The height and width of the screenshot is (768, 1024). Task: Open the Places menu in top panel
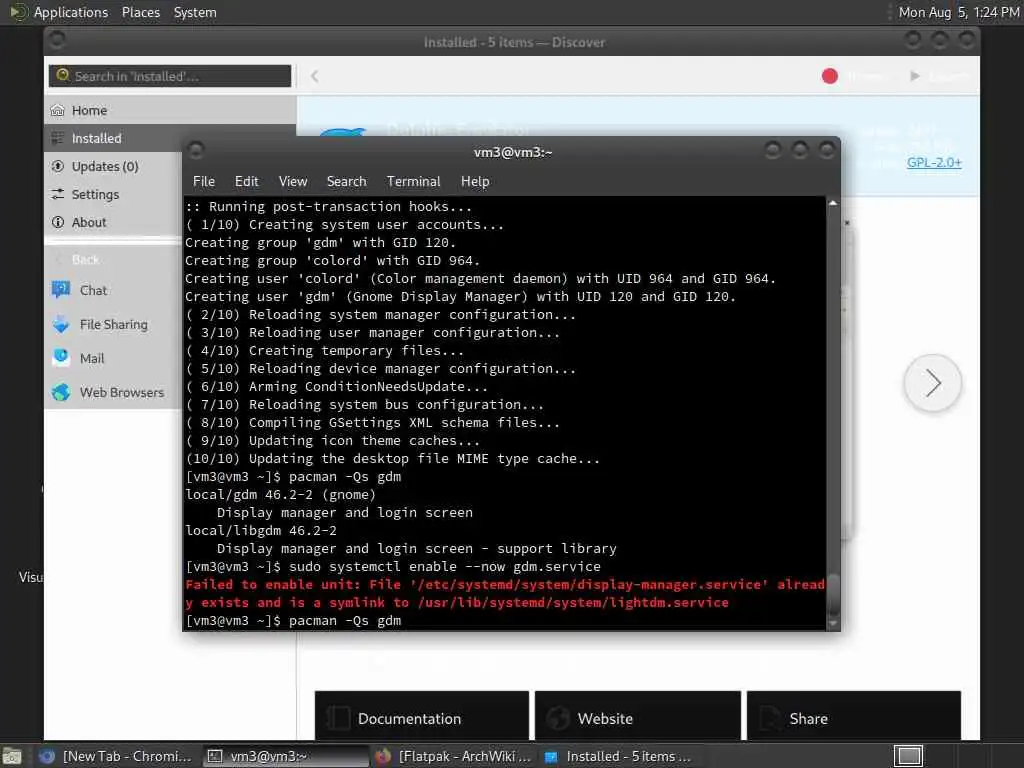tap(140, 12)
